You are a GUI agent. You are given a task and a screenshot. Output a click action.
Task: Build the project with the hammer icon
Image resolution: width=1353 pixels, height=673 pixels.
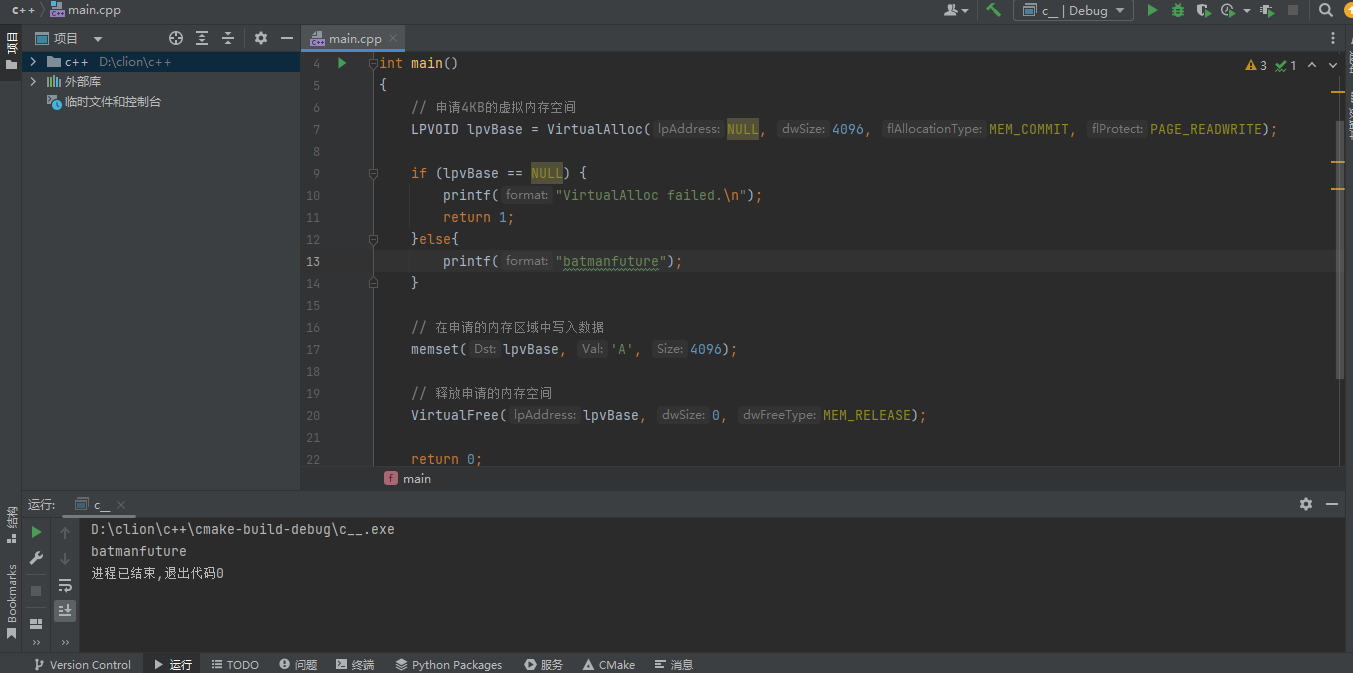point(993,10)
